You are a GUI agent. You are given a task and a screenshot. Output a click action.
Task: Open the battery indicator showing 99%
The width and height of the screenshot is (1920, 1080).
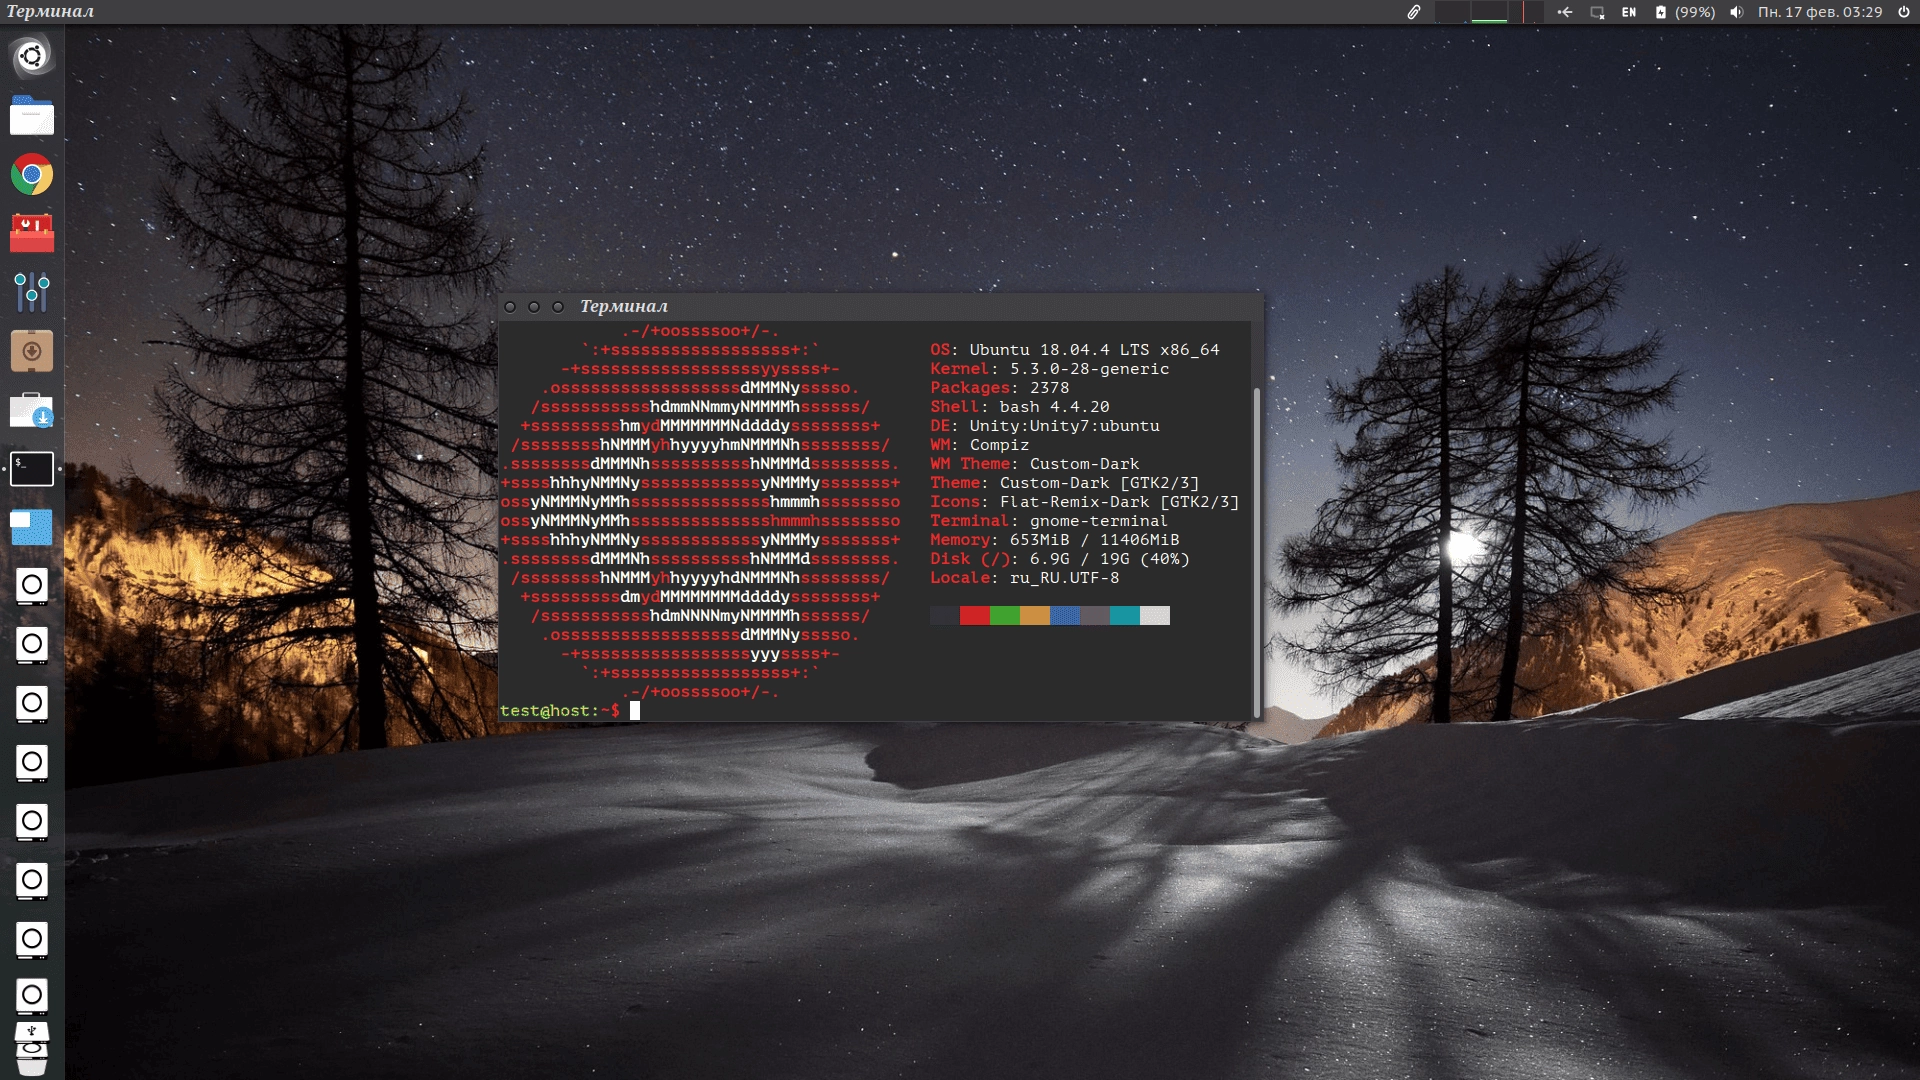pos(1685,12)
